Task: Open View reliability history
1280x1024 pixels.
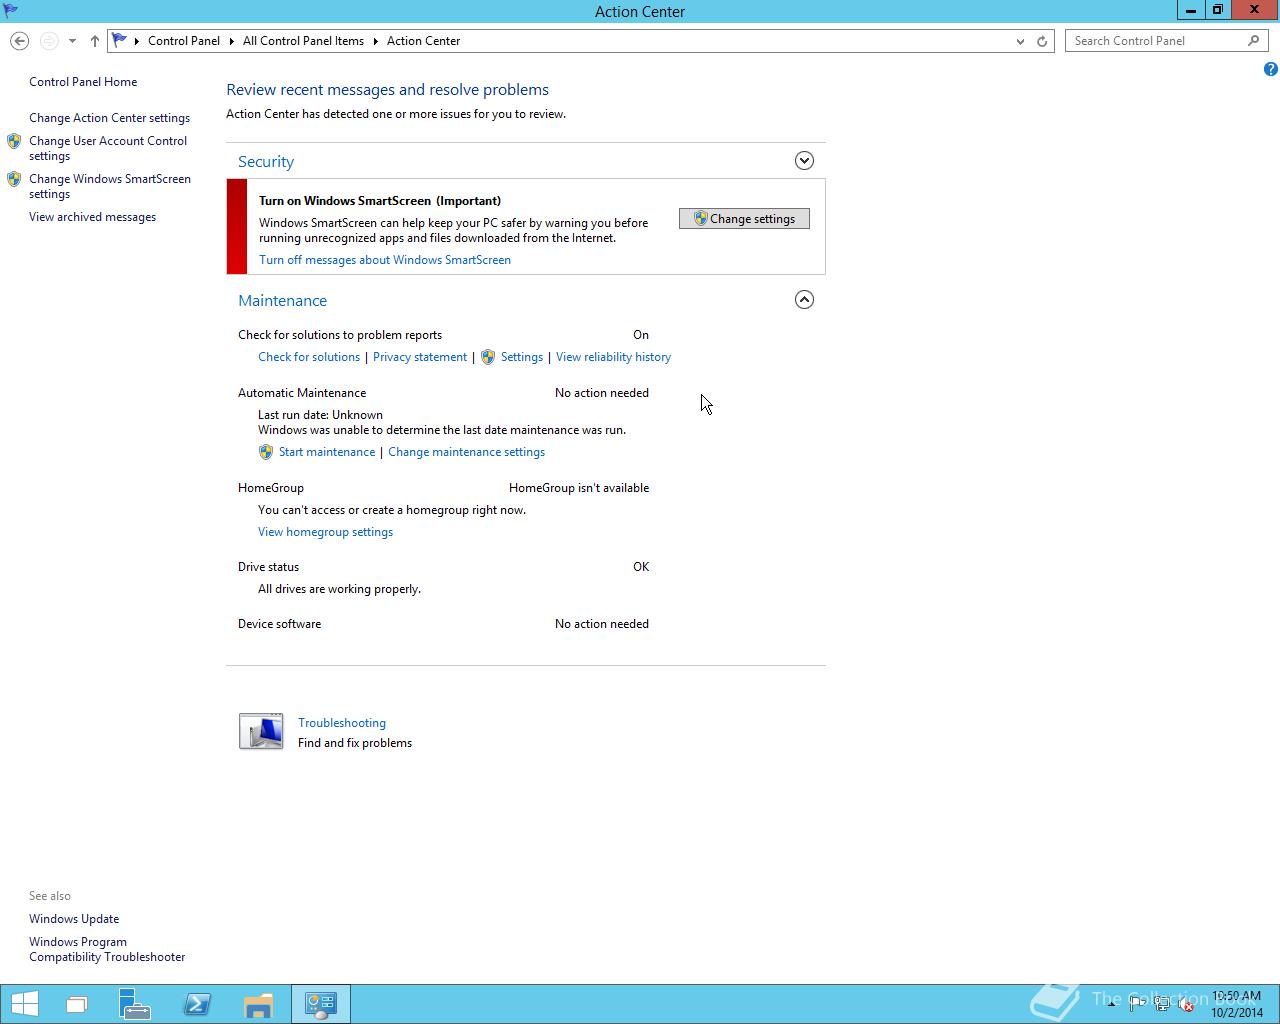Action: (613, 357)
